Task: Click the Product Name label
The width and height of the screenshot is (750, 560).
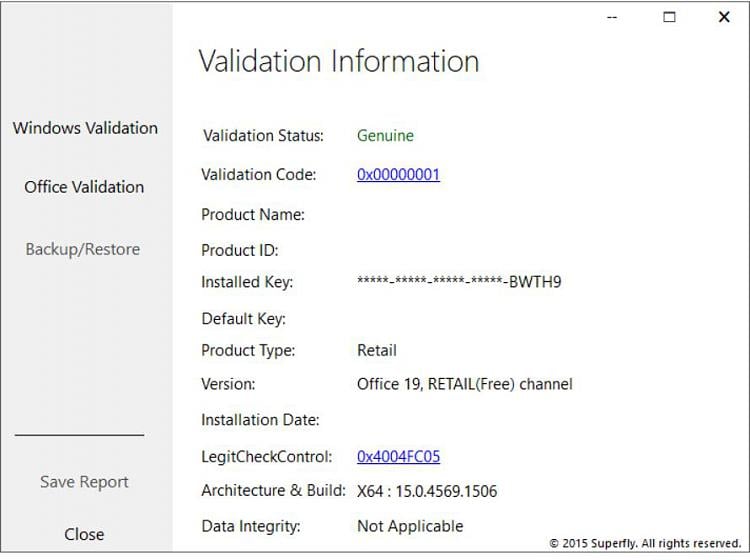Action: (x=253, y=215)
